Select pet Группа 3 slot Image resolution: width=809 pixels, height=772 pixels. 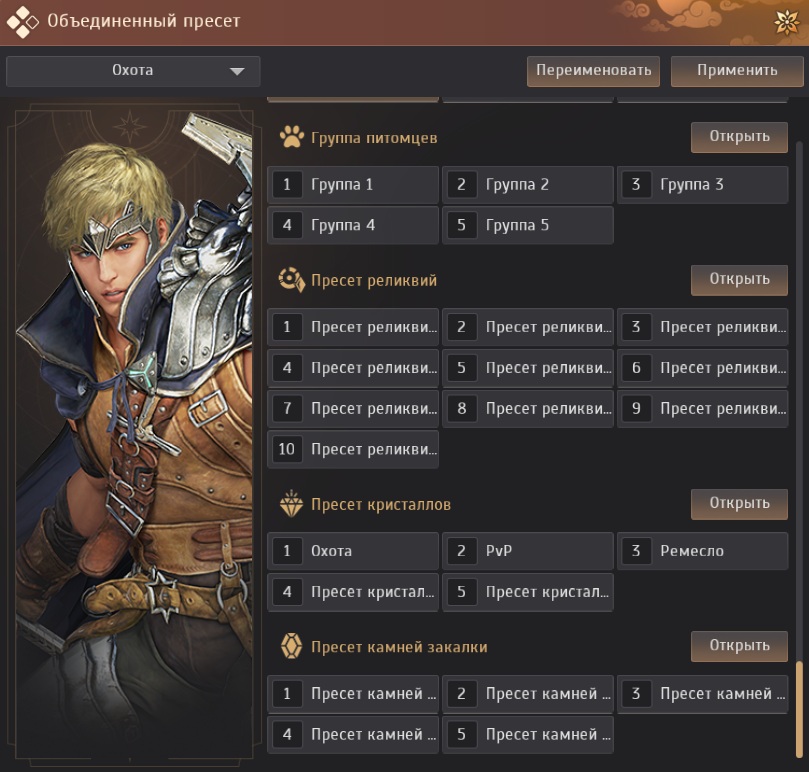point(702,185)
